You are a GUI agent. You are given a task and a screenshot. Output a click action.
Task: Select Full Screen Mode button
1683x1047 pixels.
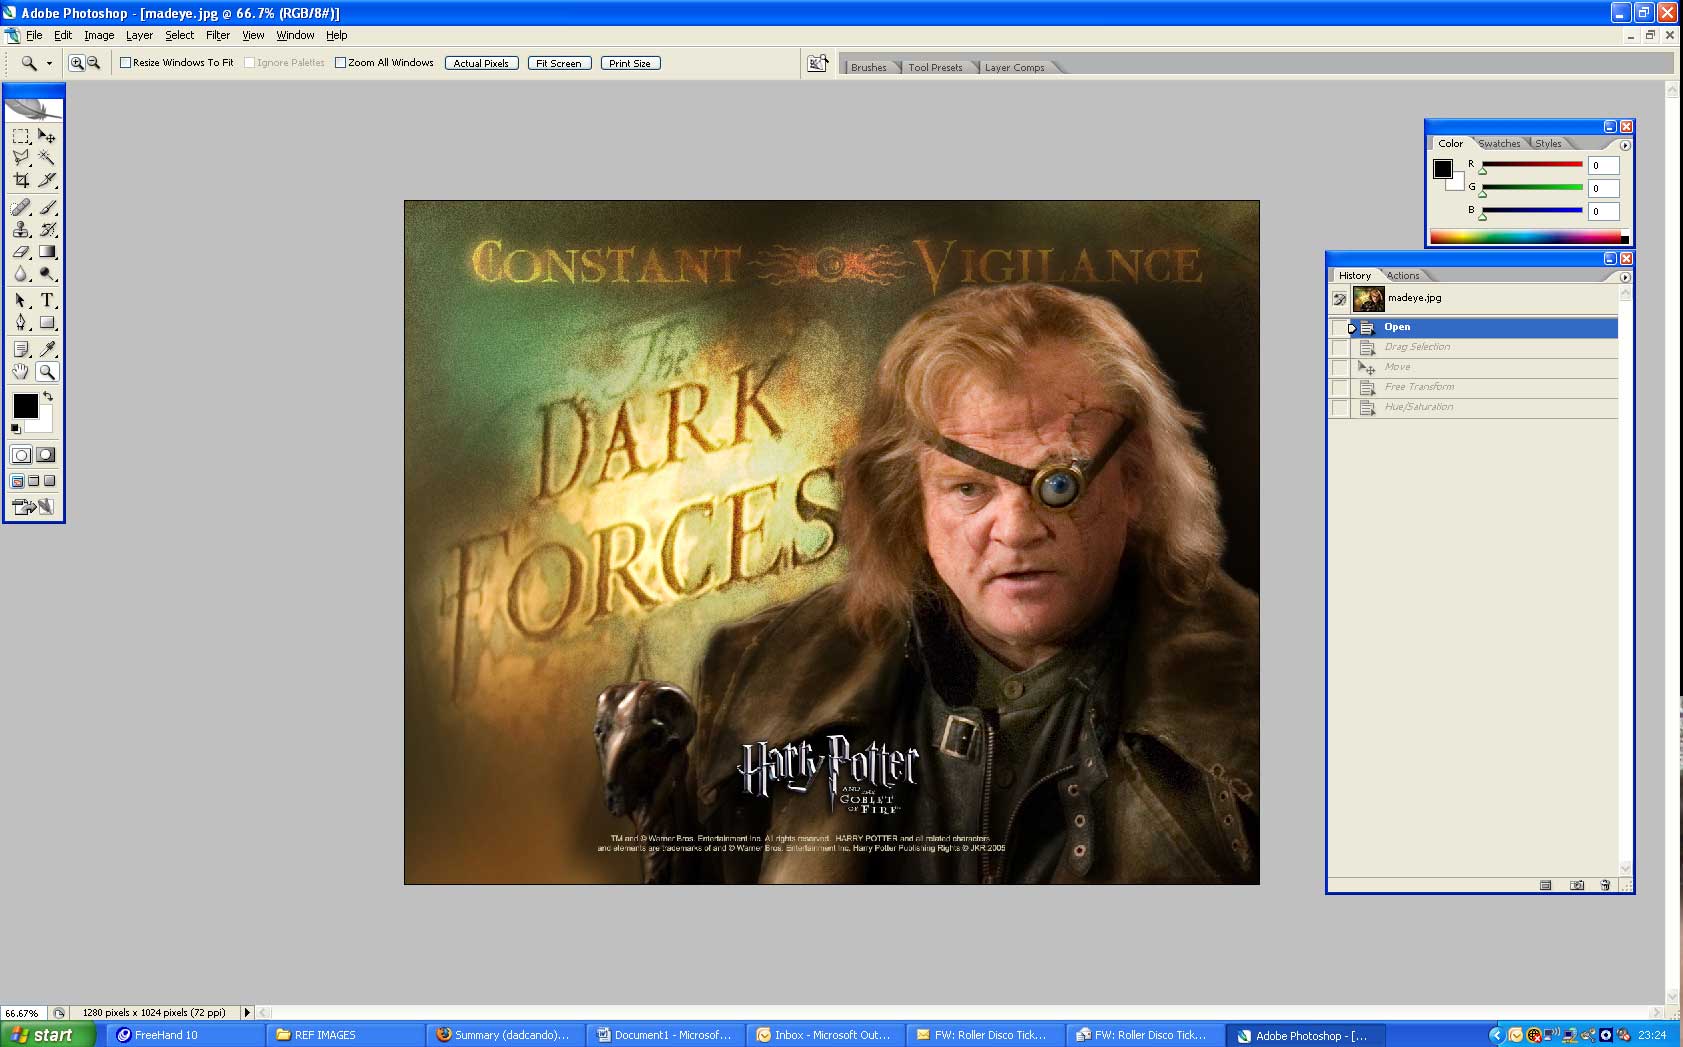click(x=50, y=481)
